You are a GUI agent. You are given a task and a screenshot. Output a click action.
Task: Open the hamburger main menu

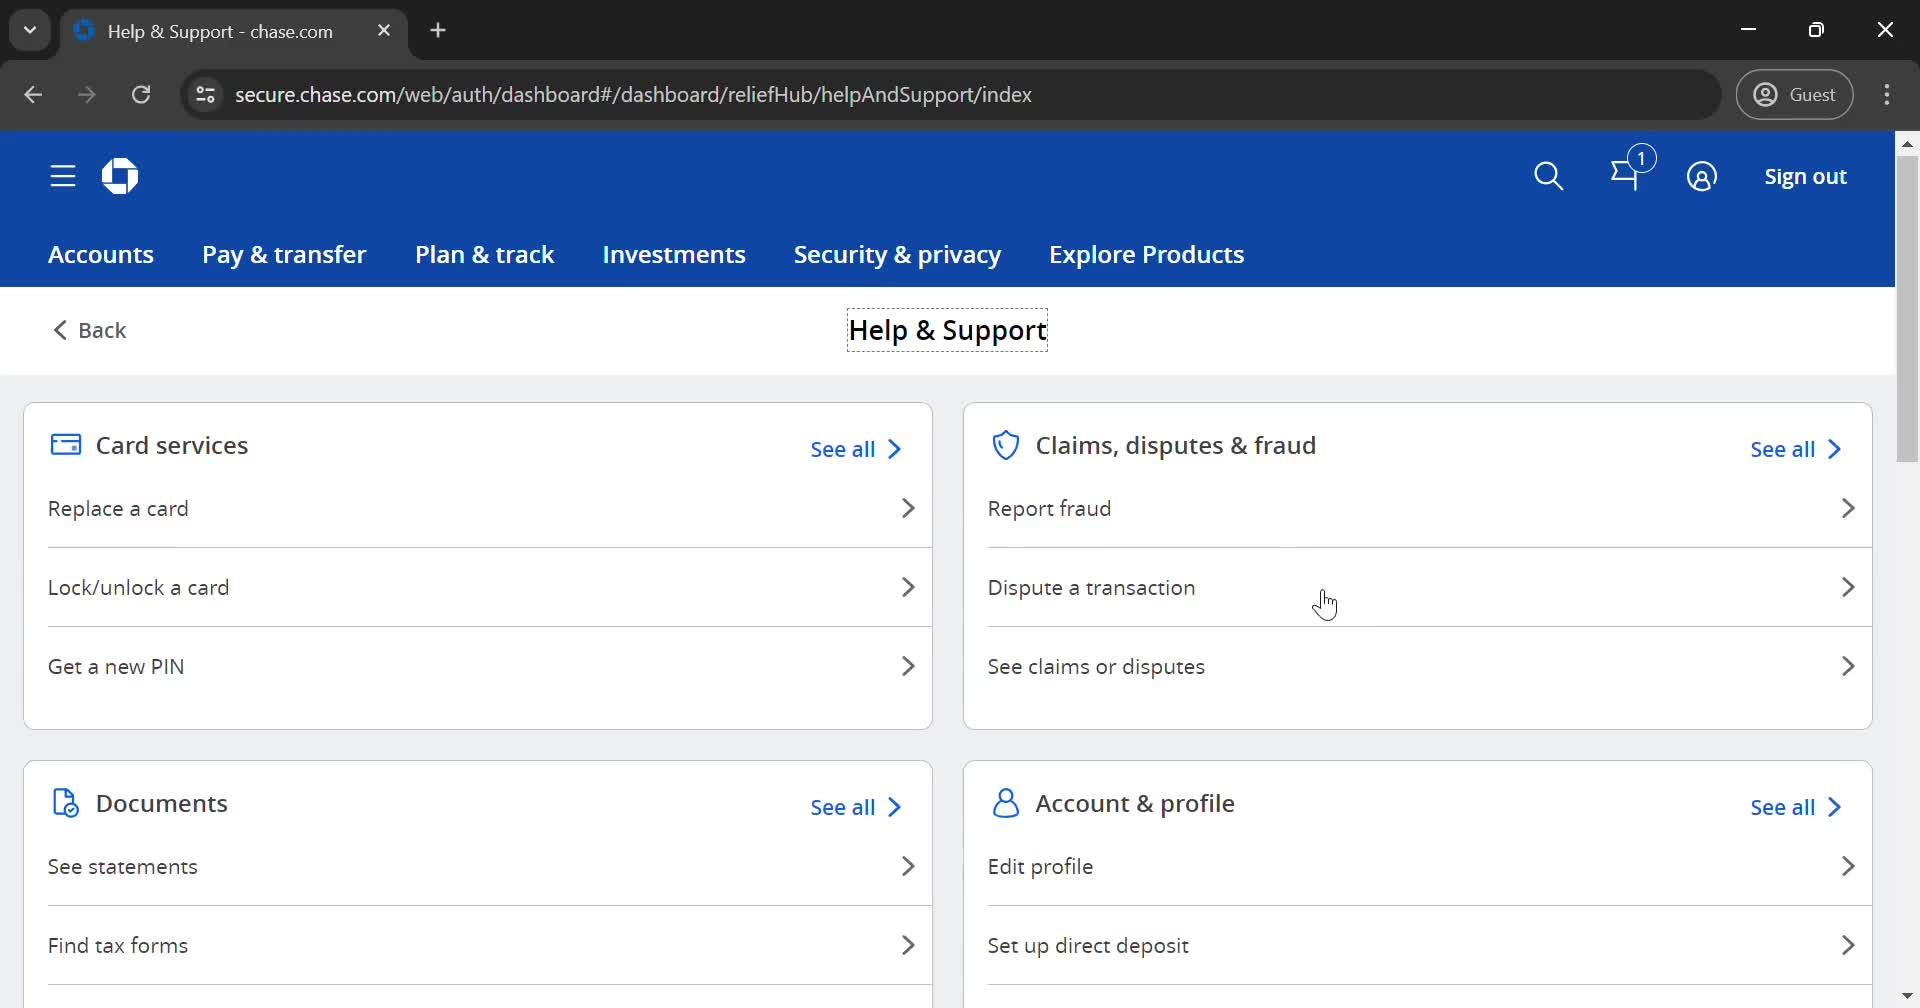(63, 177)
